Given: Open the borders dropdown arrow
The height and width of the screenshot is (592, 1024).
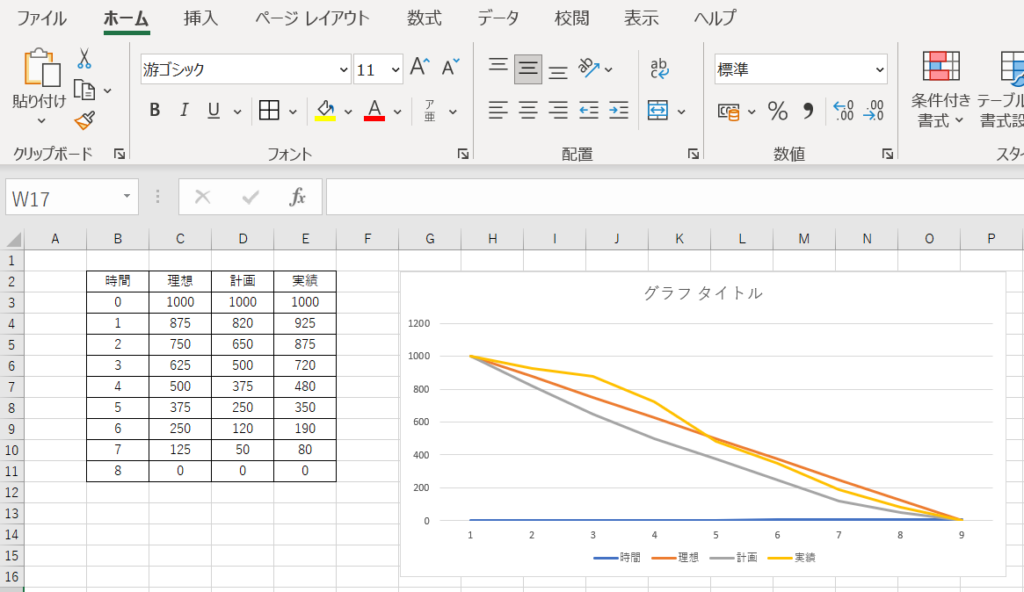Looking at the screenshot, I should [x=293, y=112].
